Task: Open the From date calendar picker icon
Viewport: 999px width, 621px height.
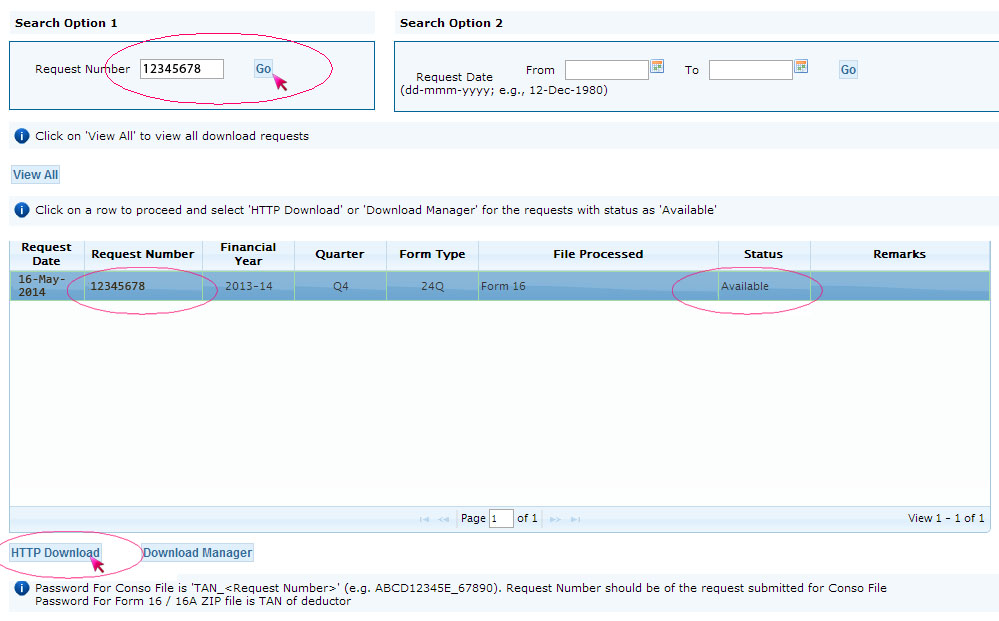Action: (x=657, y=66)
